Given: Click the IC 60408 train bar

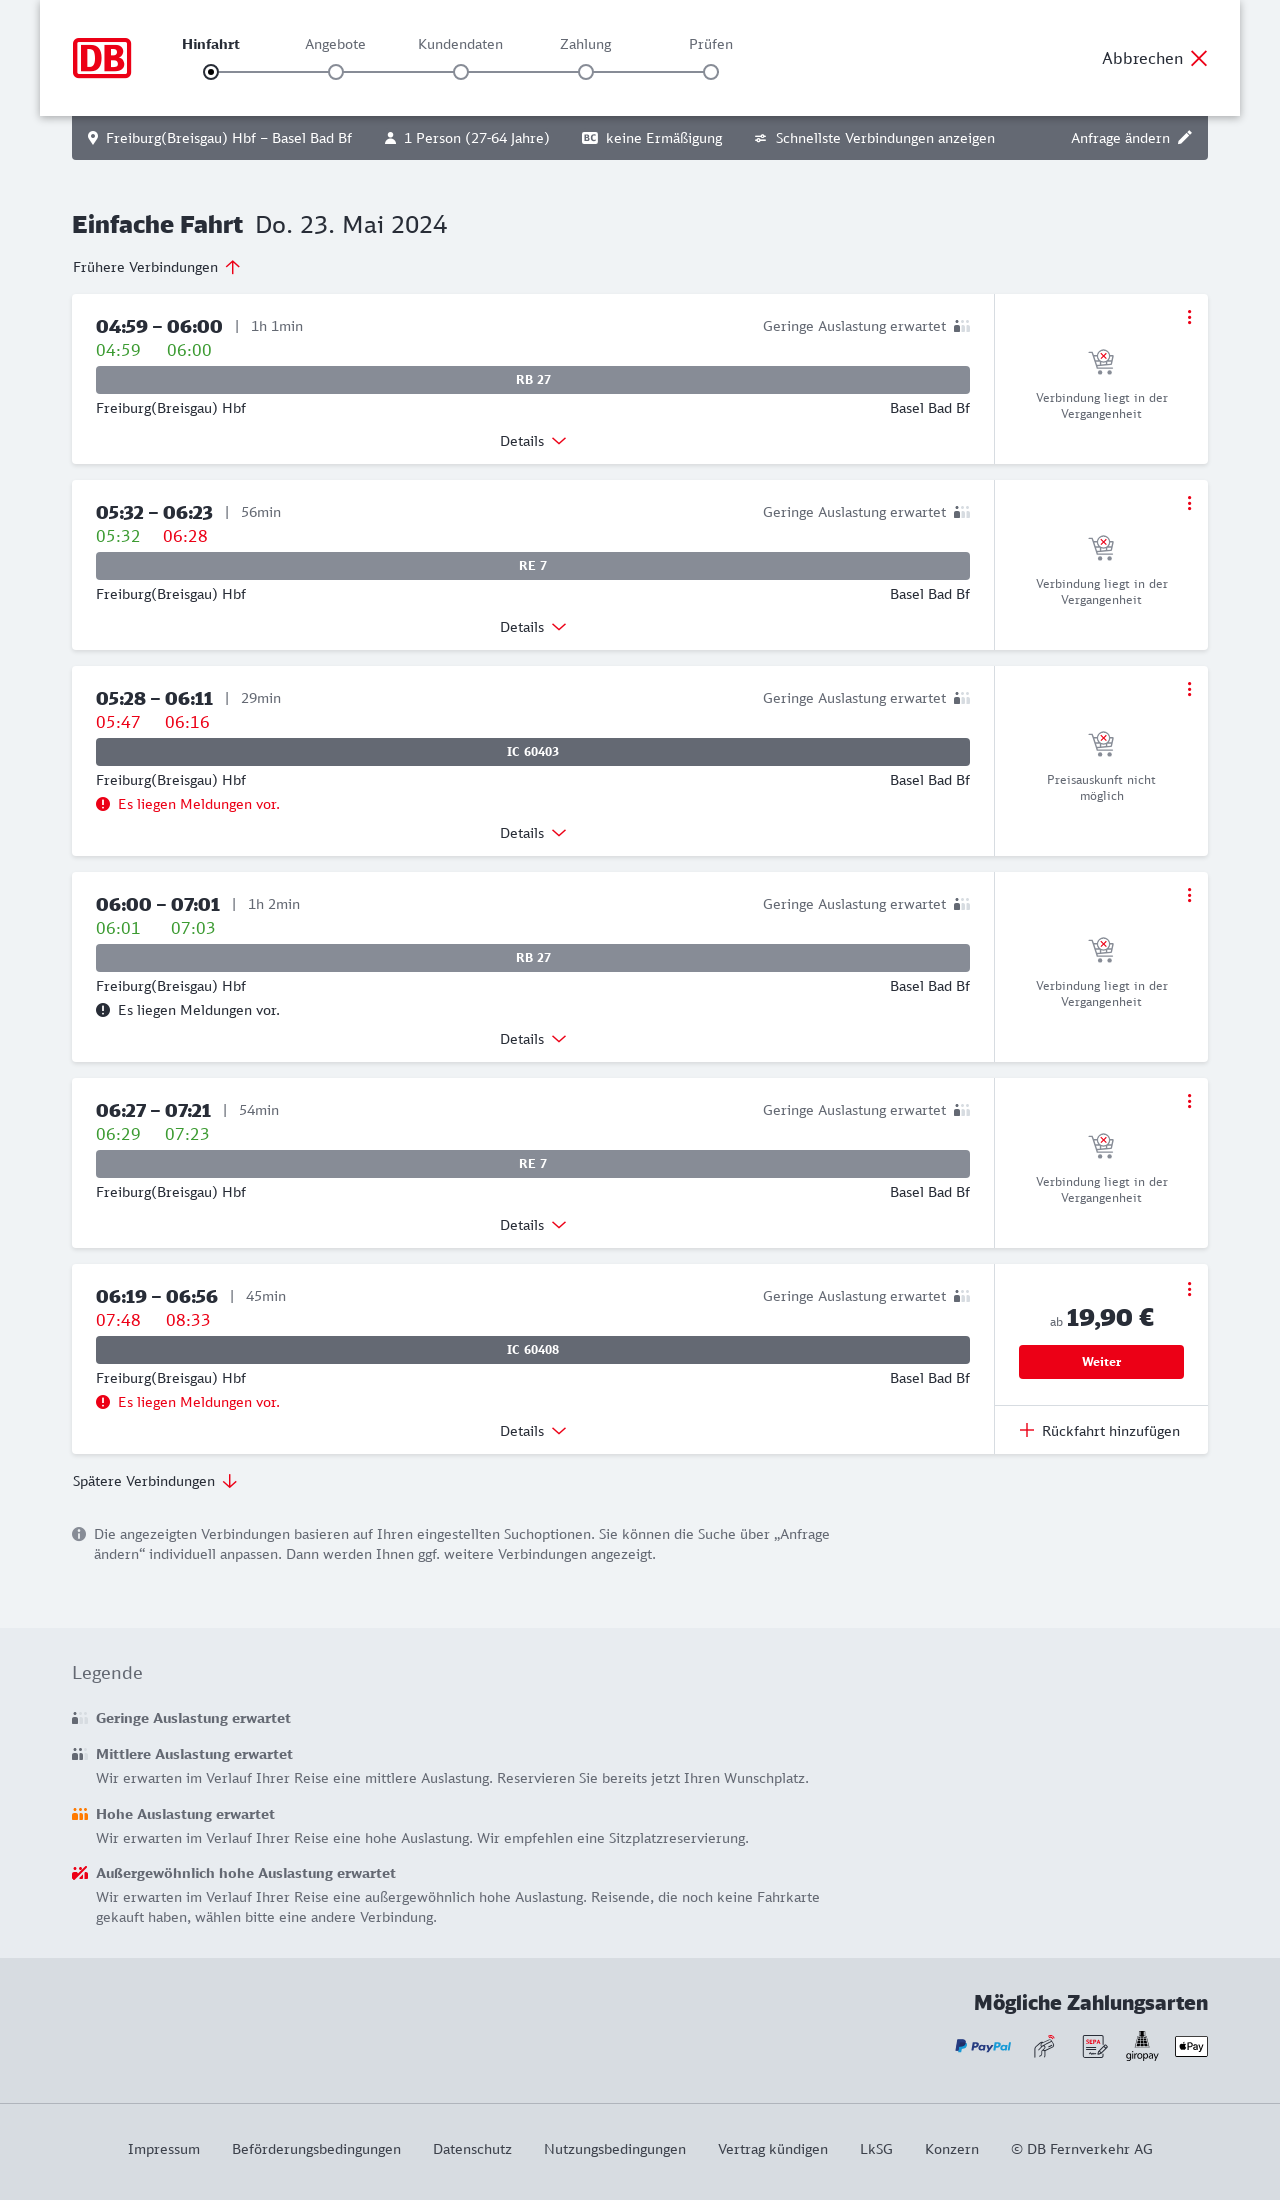Looking at the screenshot, I should tap(533, 1350).
